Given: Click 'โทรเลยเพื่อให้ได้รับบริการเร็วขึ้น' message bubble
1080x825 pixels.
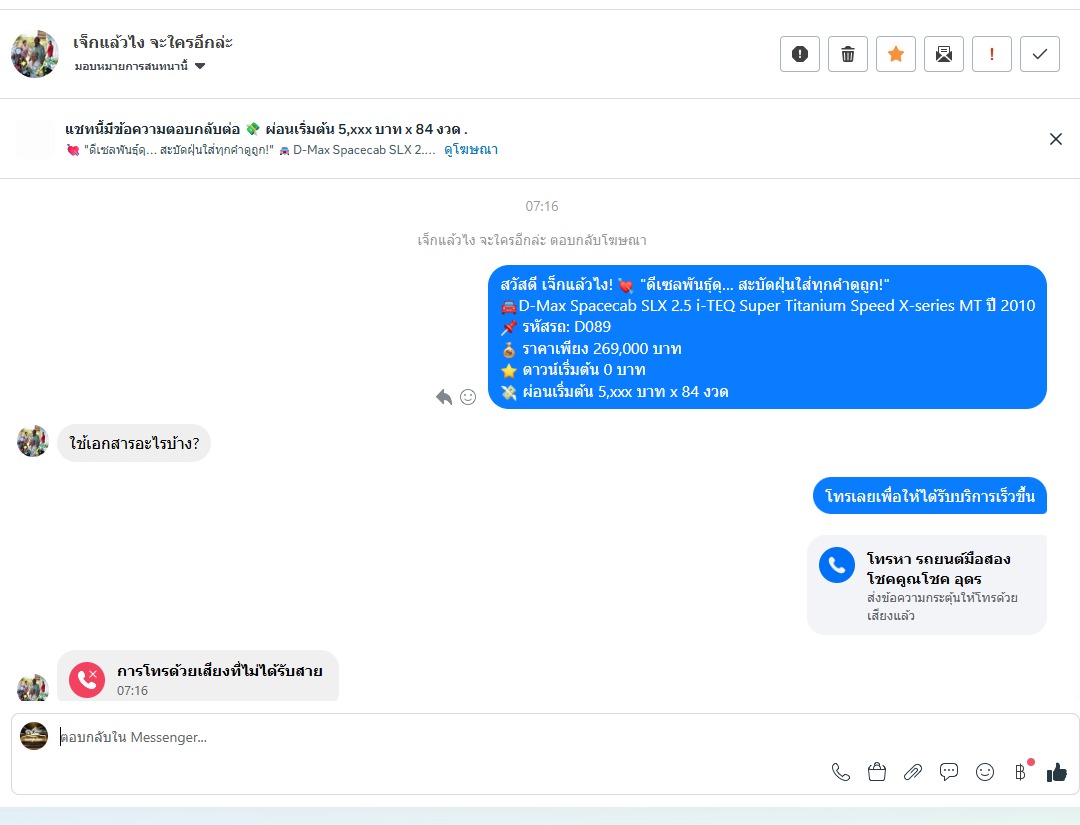Looking at the screenshot, I should (930, 496).
